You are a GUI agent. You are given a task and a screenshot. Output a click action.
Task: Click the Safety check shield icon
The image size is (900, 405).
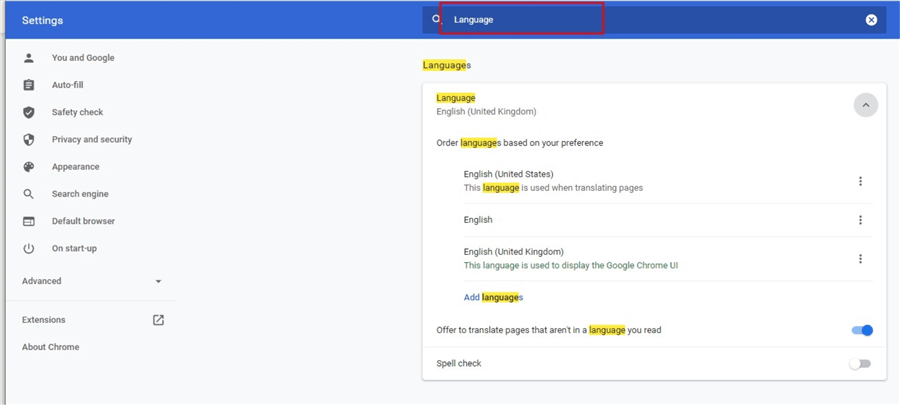29,112
